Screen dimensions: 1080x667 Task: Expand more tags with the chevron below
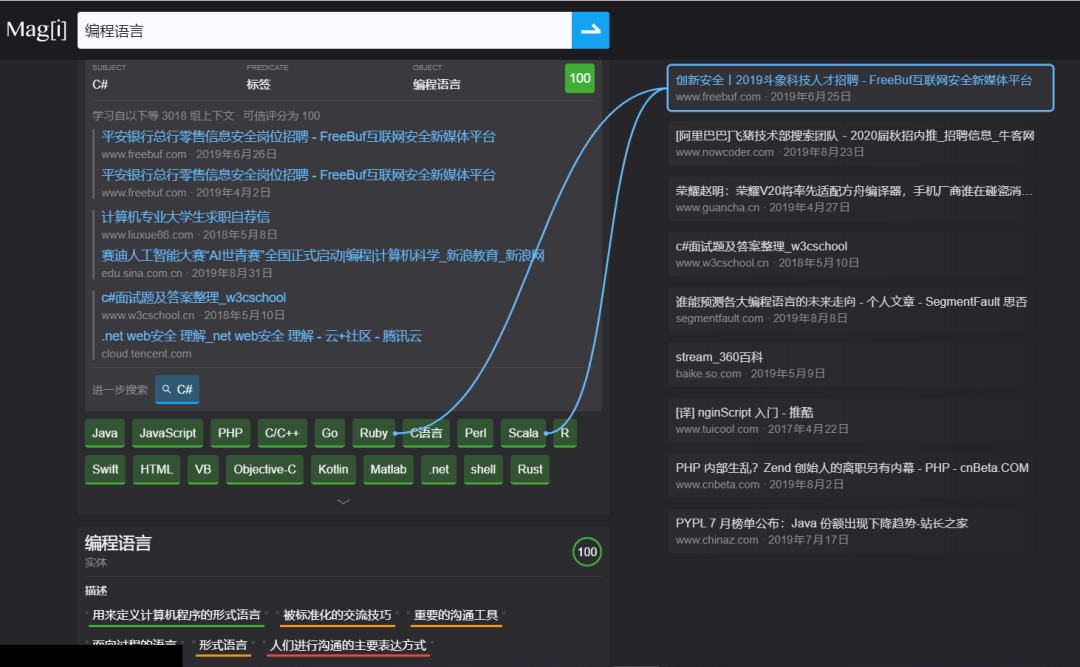pyautogui.click(x=343, y=501)
